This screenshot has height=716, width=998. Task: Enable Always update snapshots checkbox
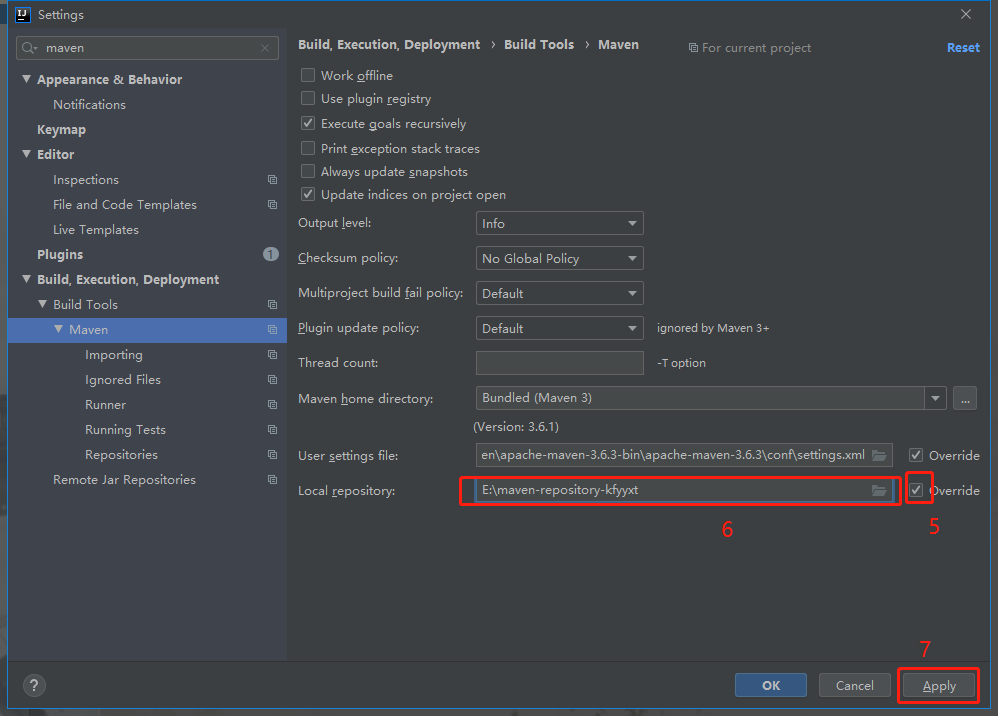308,171
